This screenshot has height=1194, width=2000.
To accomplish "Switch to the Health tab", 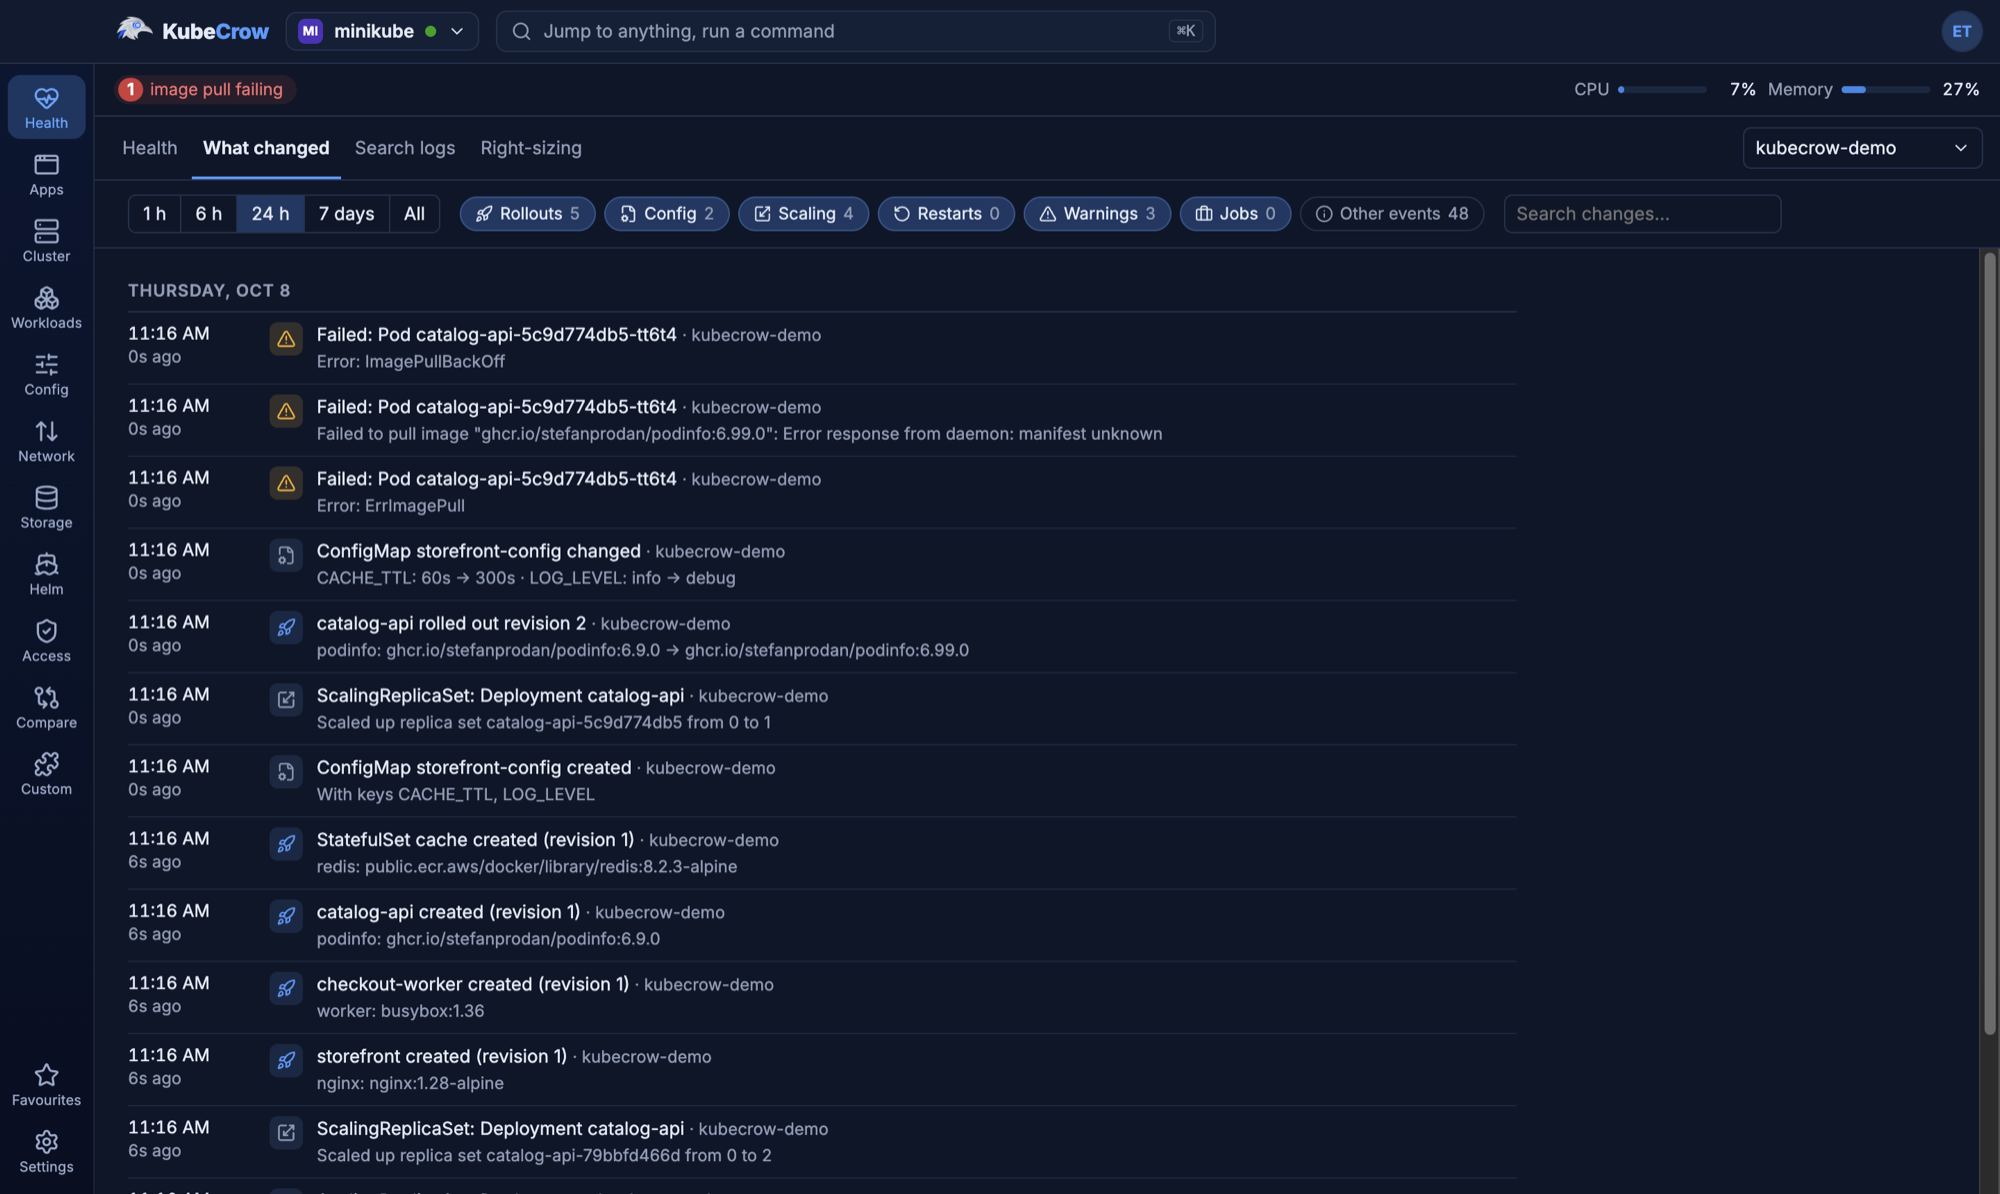I will pyautogui.click(x=150, y=148).
